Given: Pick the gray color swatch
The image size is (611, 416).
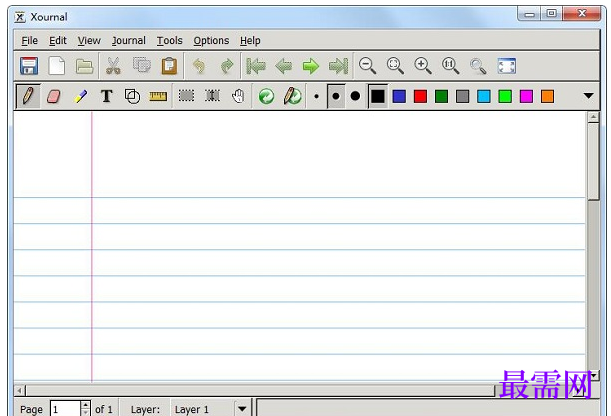Looking at the screenshot, I should 463,96.
